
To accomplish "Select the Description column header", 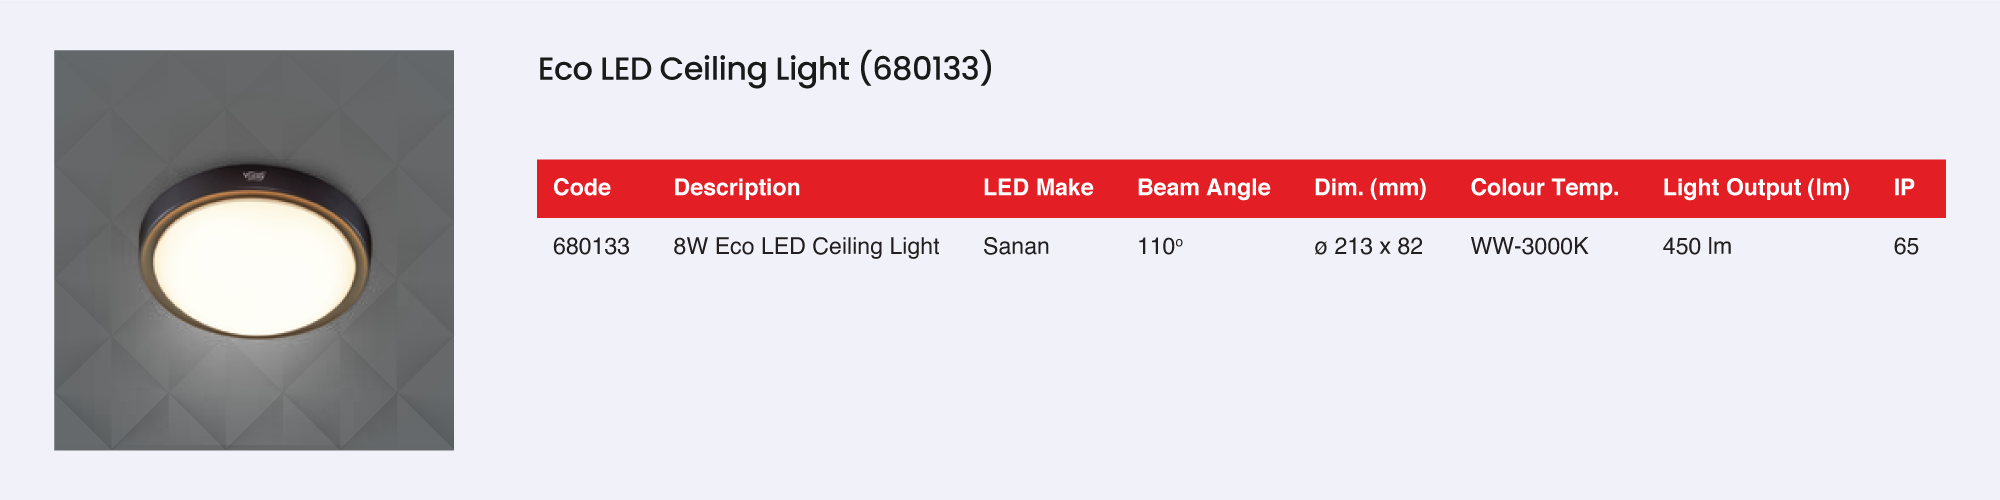I will (x=736, y=188).
